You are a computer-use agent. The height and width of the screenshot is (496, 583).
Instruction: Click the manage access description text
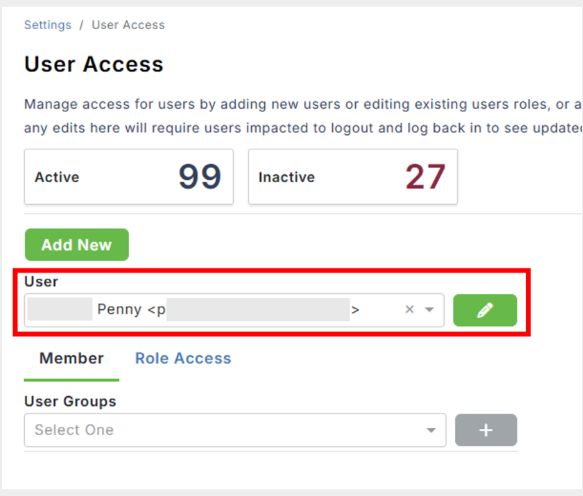303,116
